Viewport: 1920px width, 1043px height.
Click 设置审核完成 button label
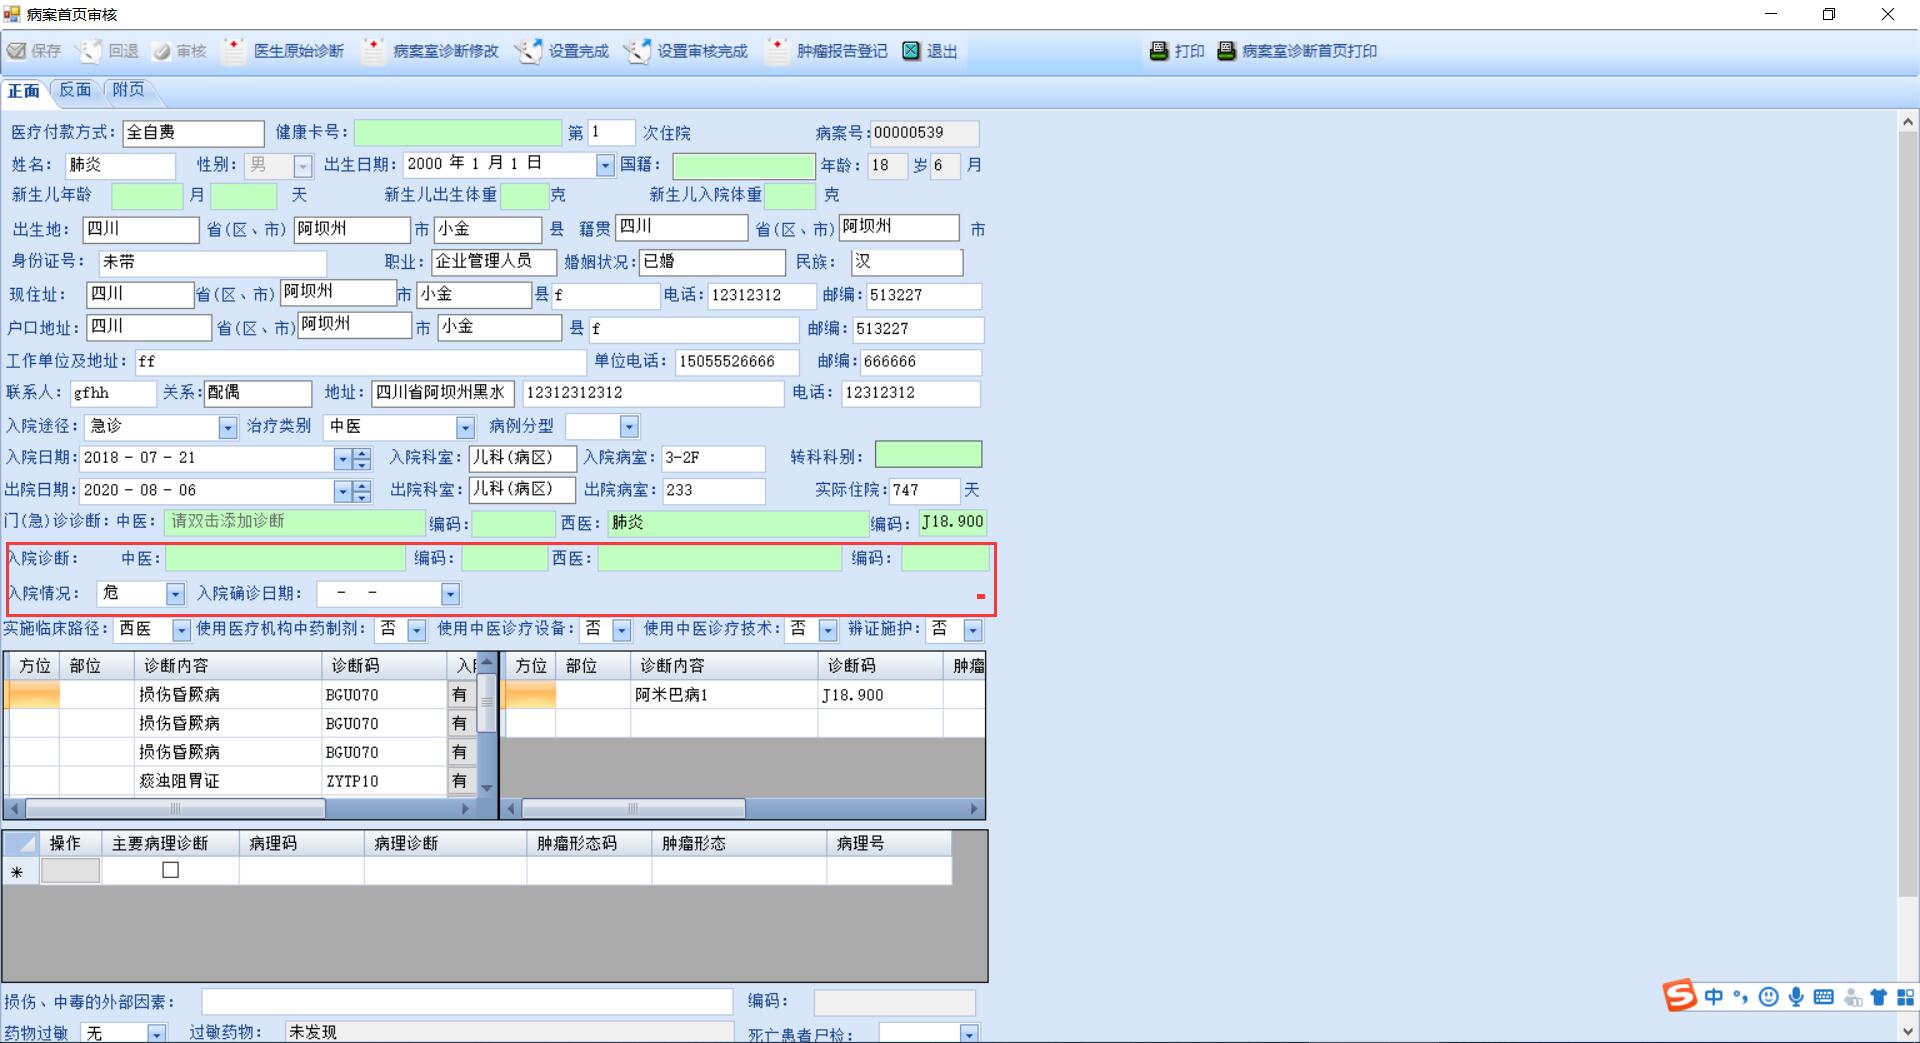pyautogui.click(x=703, y=51)
